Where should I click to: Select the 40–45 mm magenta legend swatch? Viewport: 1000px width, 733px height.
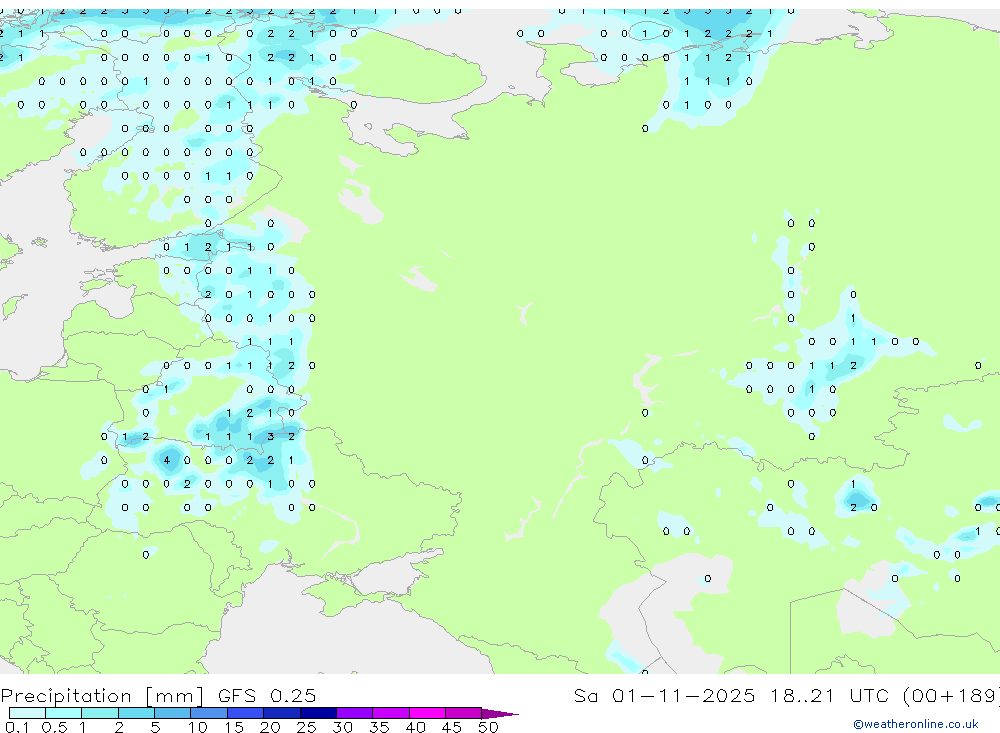(x=427, y=713)
